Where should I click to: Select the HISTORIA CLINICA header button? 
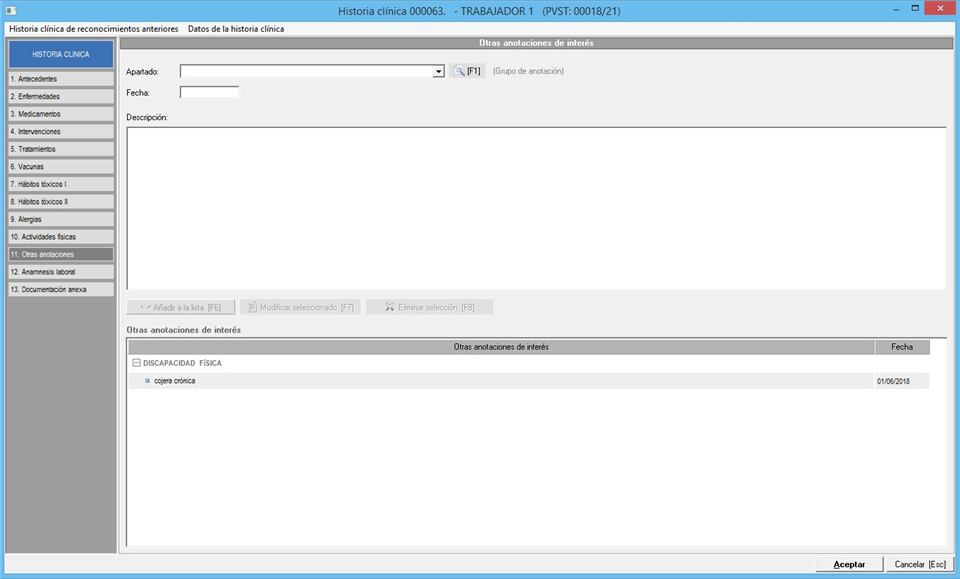tap(61, 54)
